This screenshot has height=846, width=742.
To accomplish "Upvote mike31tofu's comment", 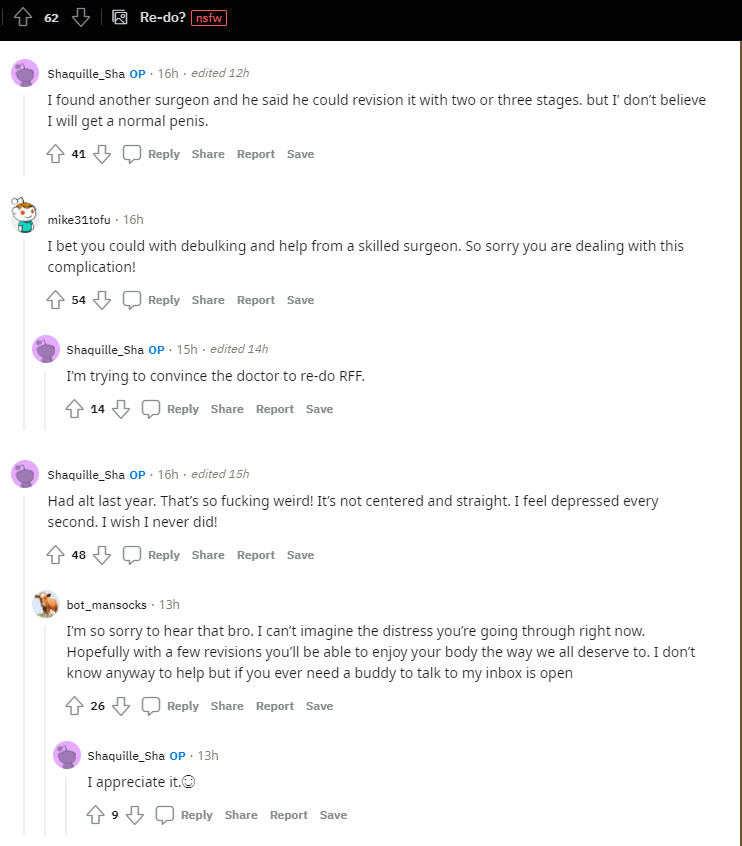I will pyautogui.click(x=56, y=300).
